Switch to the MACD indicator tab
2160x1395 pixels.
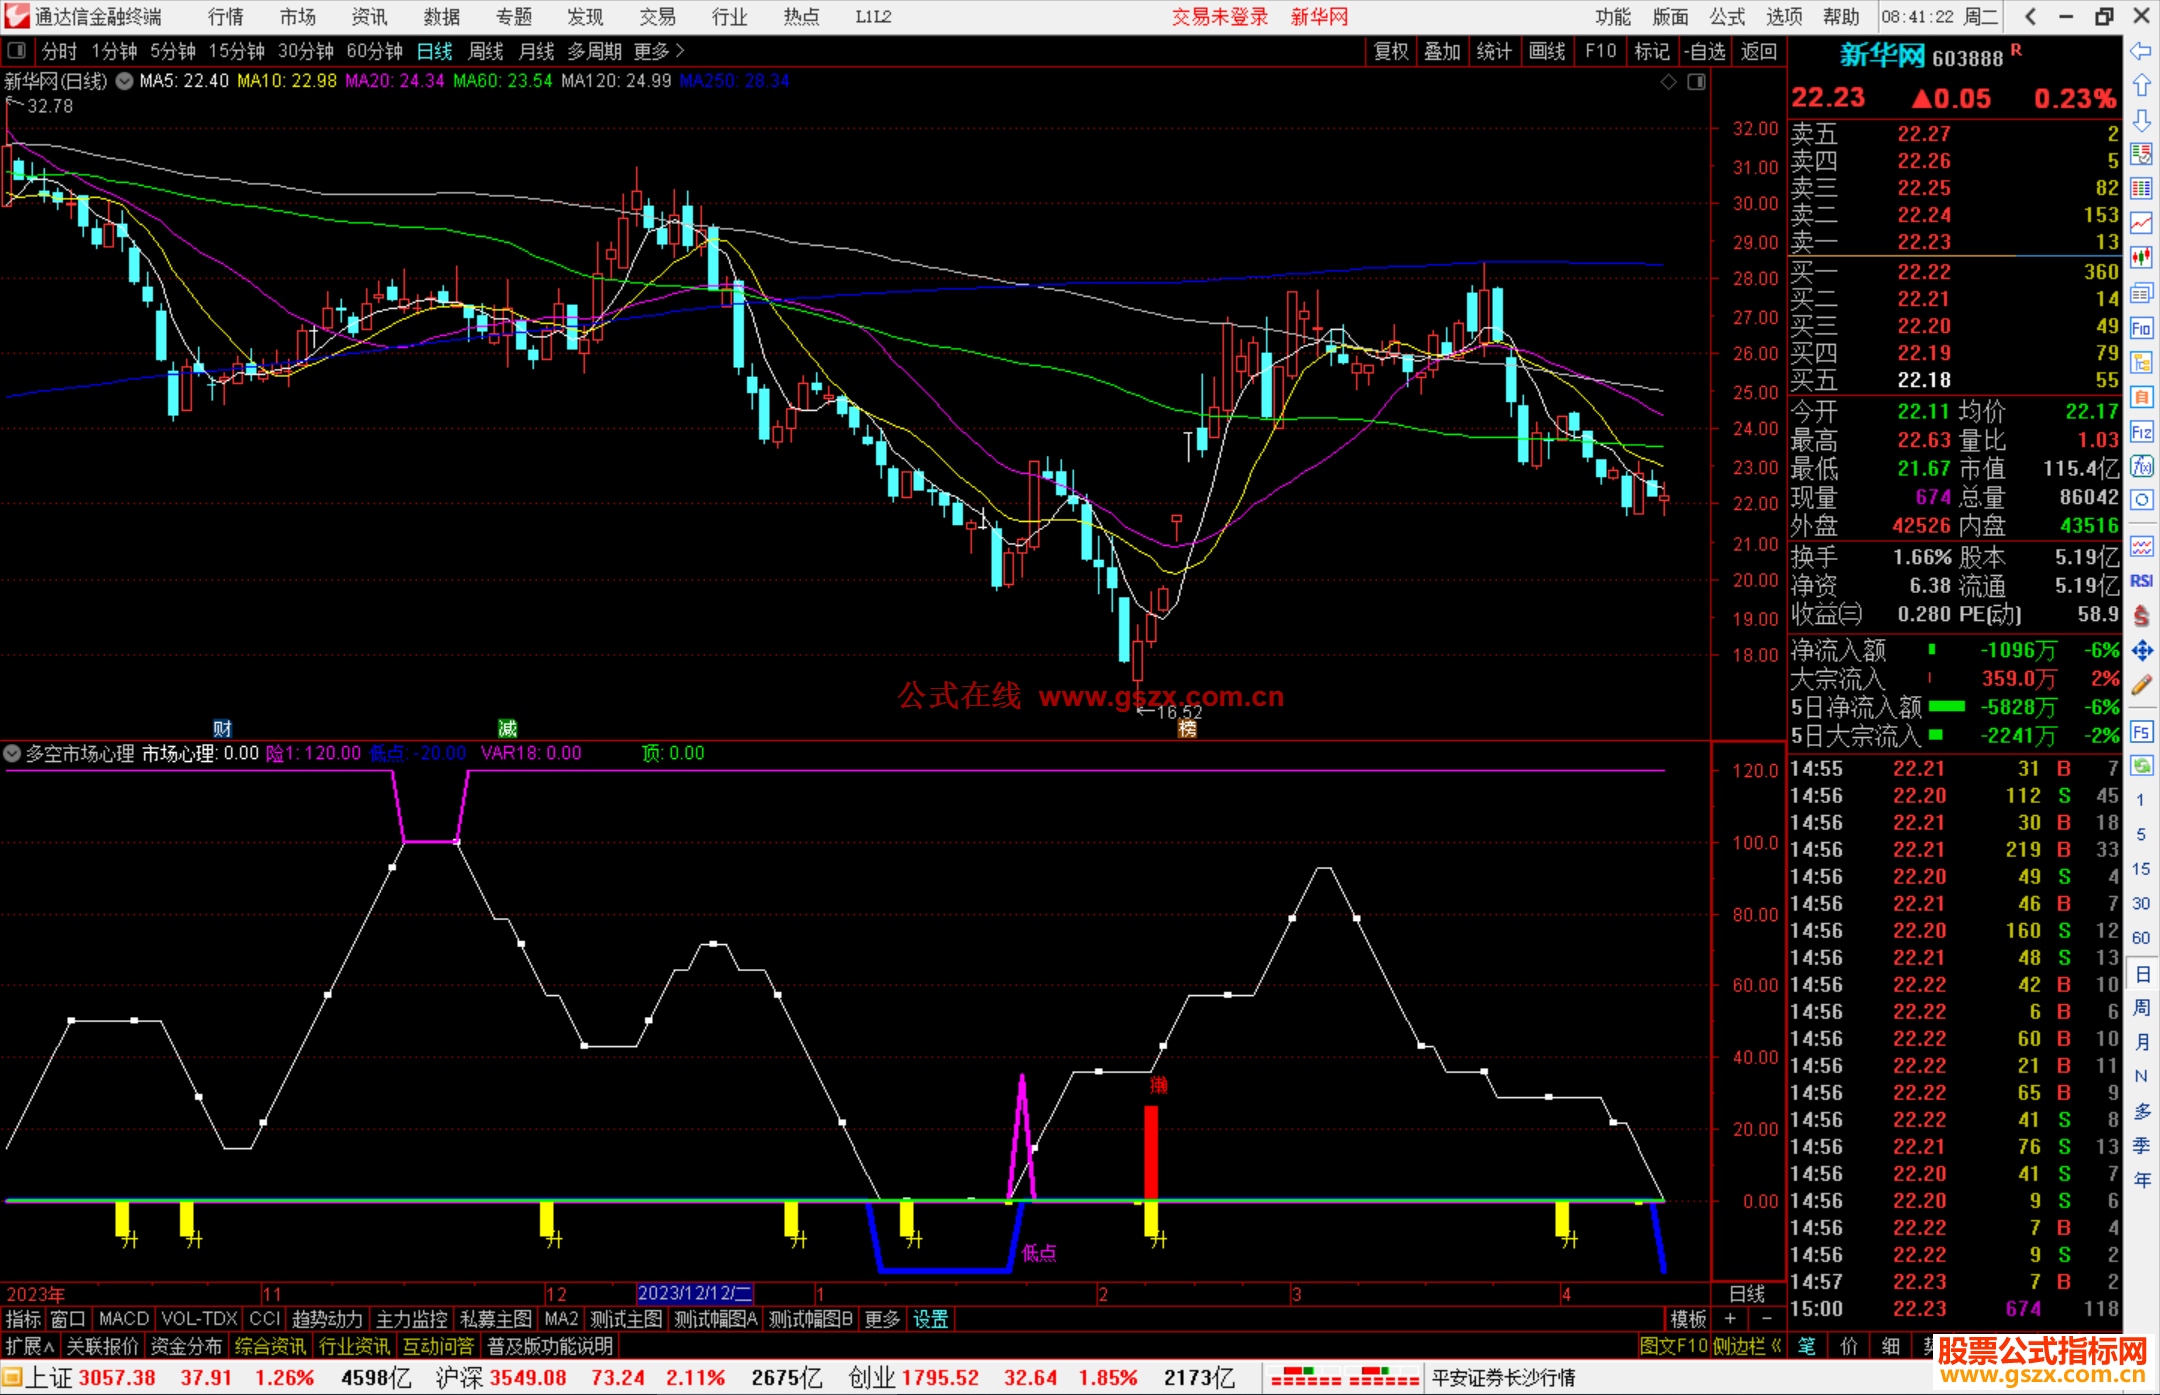[123, 1319]
